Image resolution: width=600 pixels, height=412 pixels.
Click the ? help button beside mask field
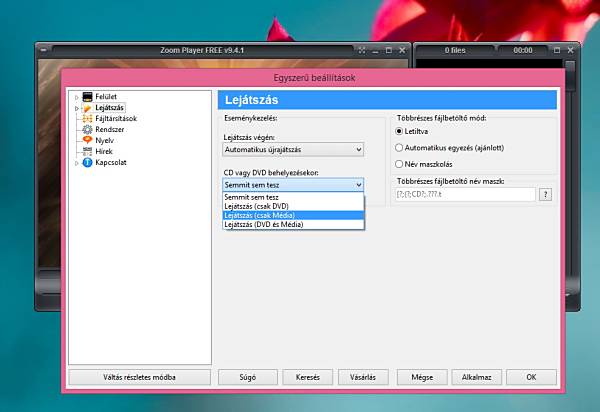click(545, 194)
